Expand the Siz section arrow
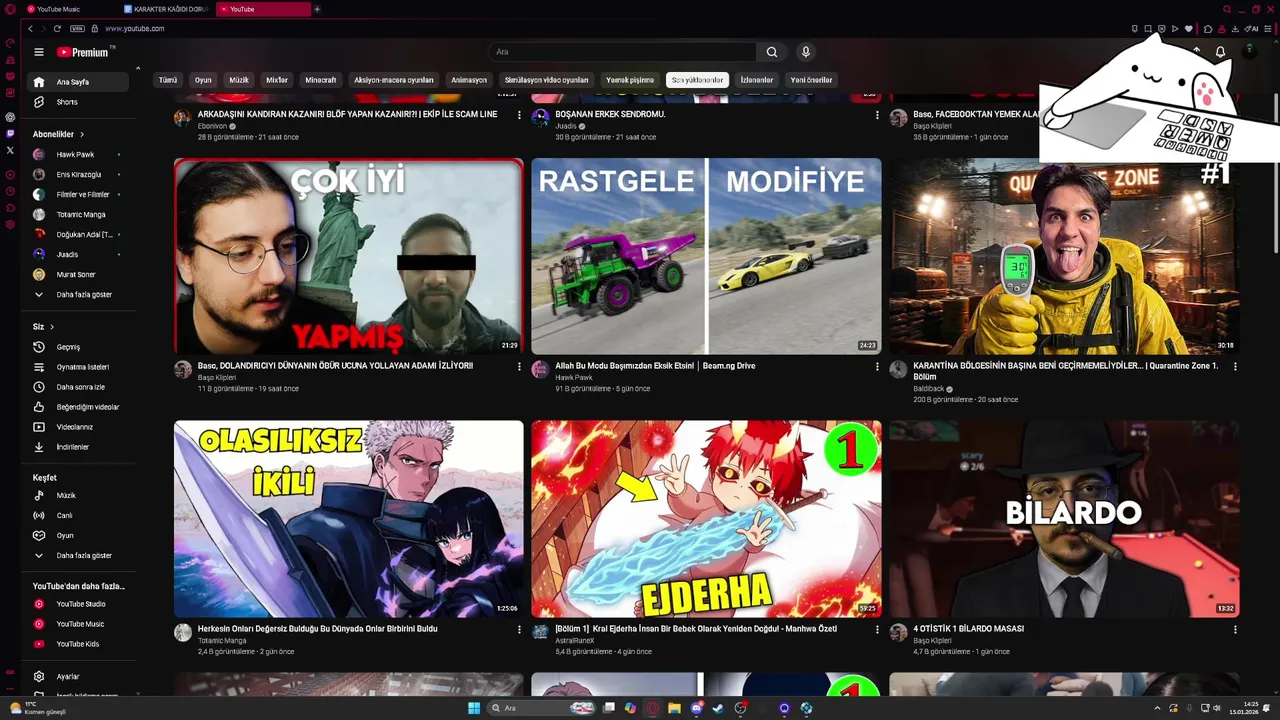Viewport: 1280px width, 720px height. (52, 327)
